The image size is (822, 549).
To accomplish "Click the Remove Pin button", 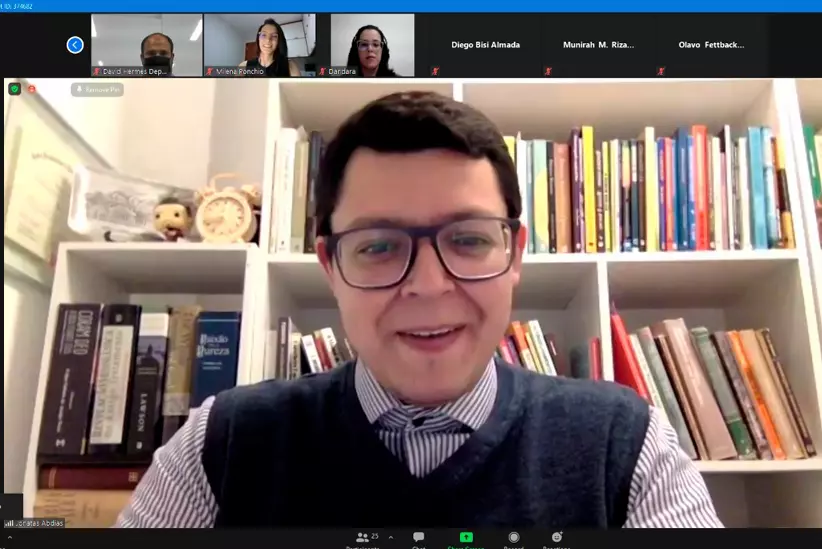I will pyautogui.click(x=97, y=90).
